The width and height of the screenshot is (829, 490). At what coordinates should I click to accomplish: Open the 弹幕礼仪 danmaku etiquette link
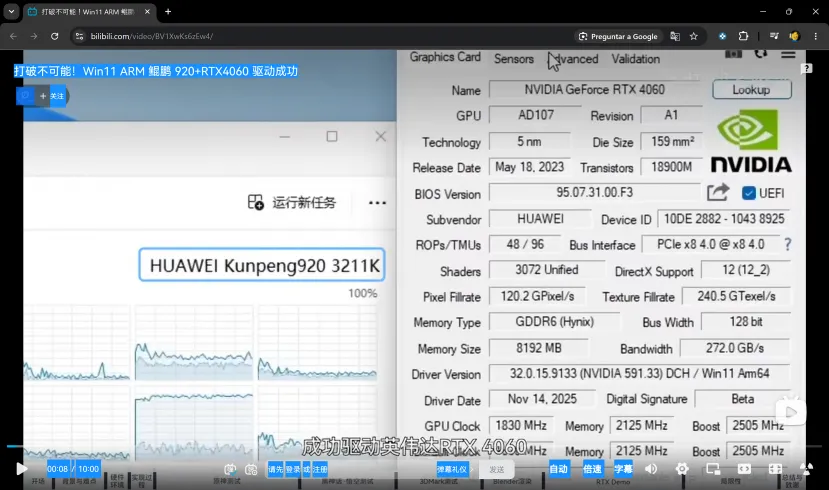coord(453,469)
